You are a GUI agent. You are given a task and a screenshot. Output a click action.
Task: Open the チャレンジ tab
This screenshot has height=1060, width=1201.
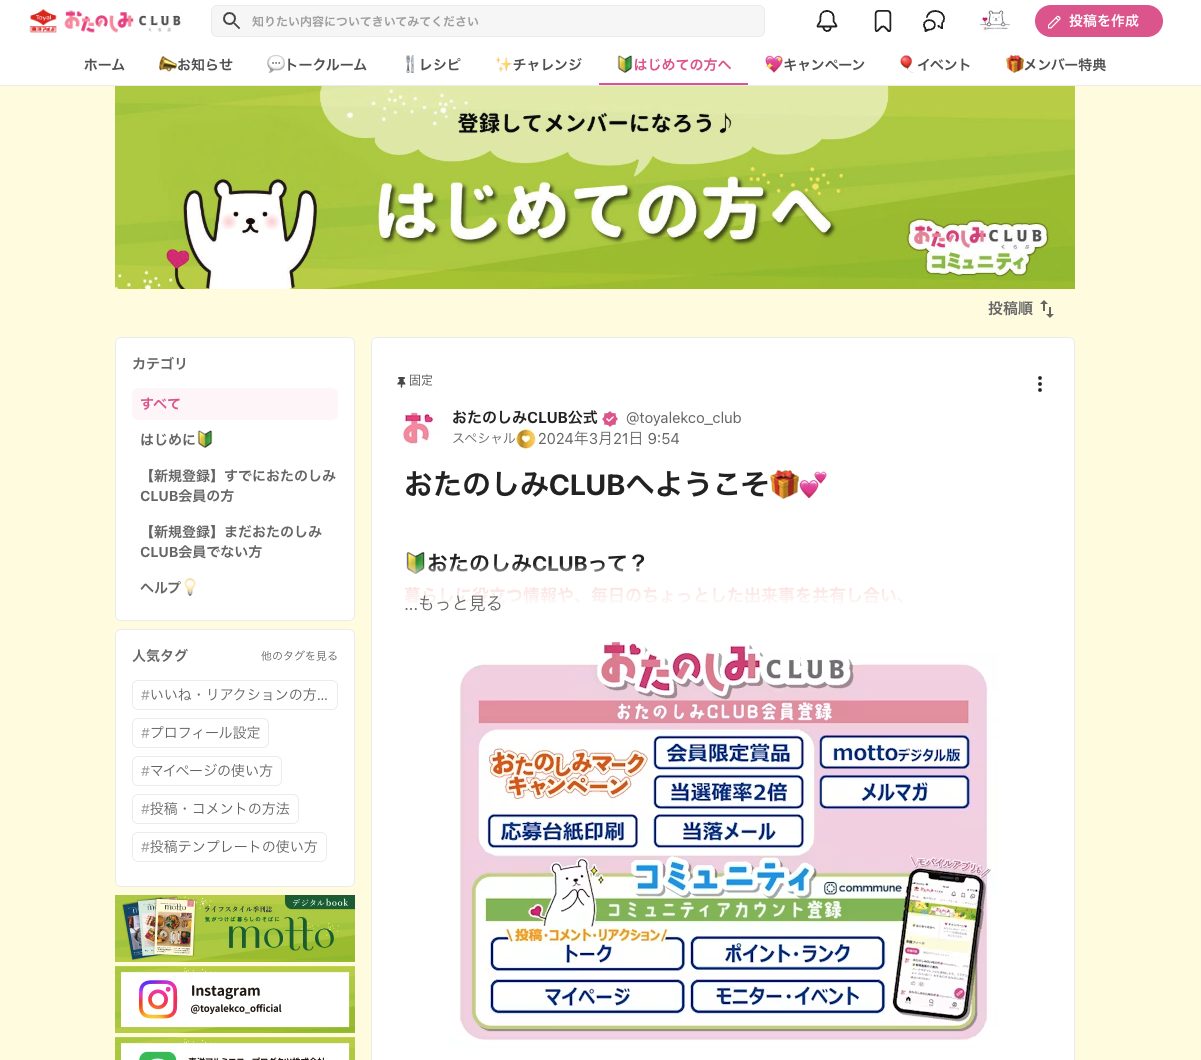click(x=538, y=64)
